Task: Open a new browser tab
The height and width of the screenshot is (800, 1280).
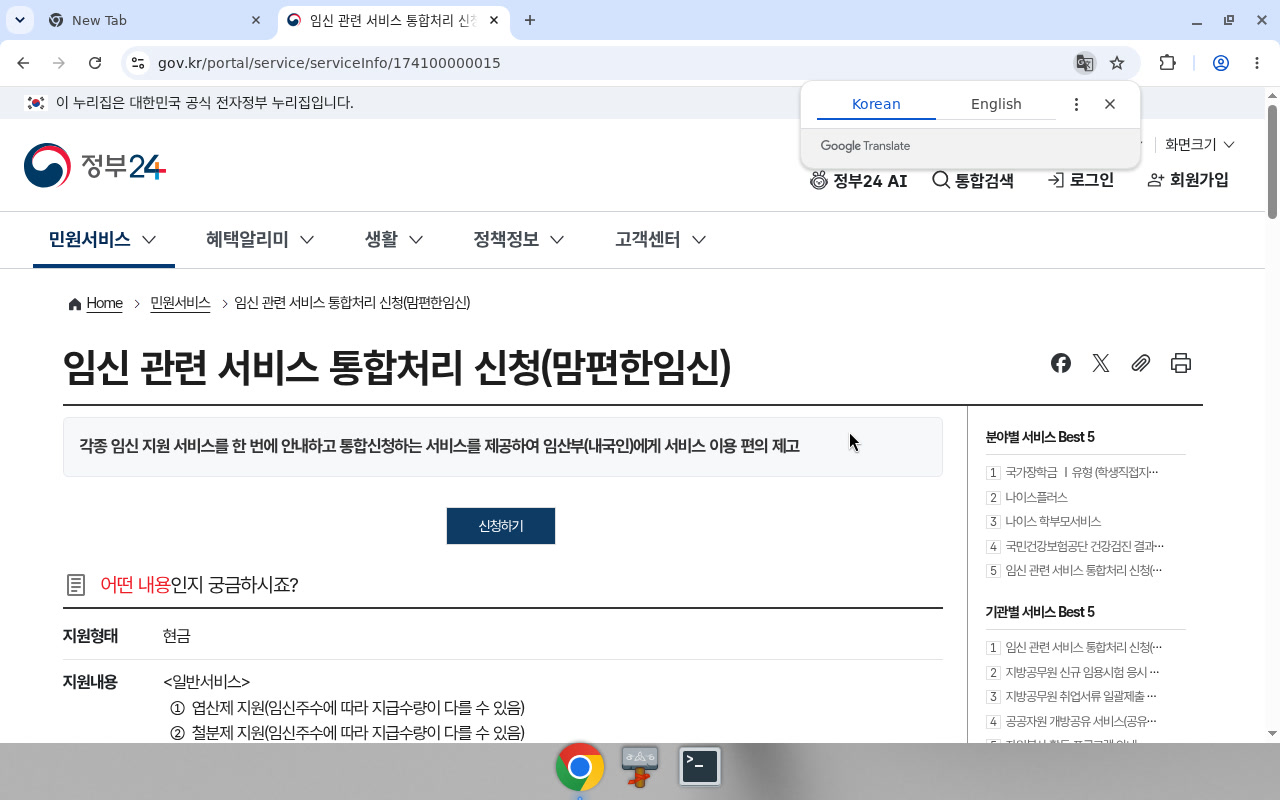Action: [530, 20]
